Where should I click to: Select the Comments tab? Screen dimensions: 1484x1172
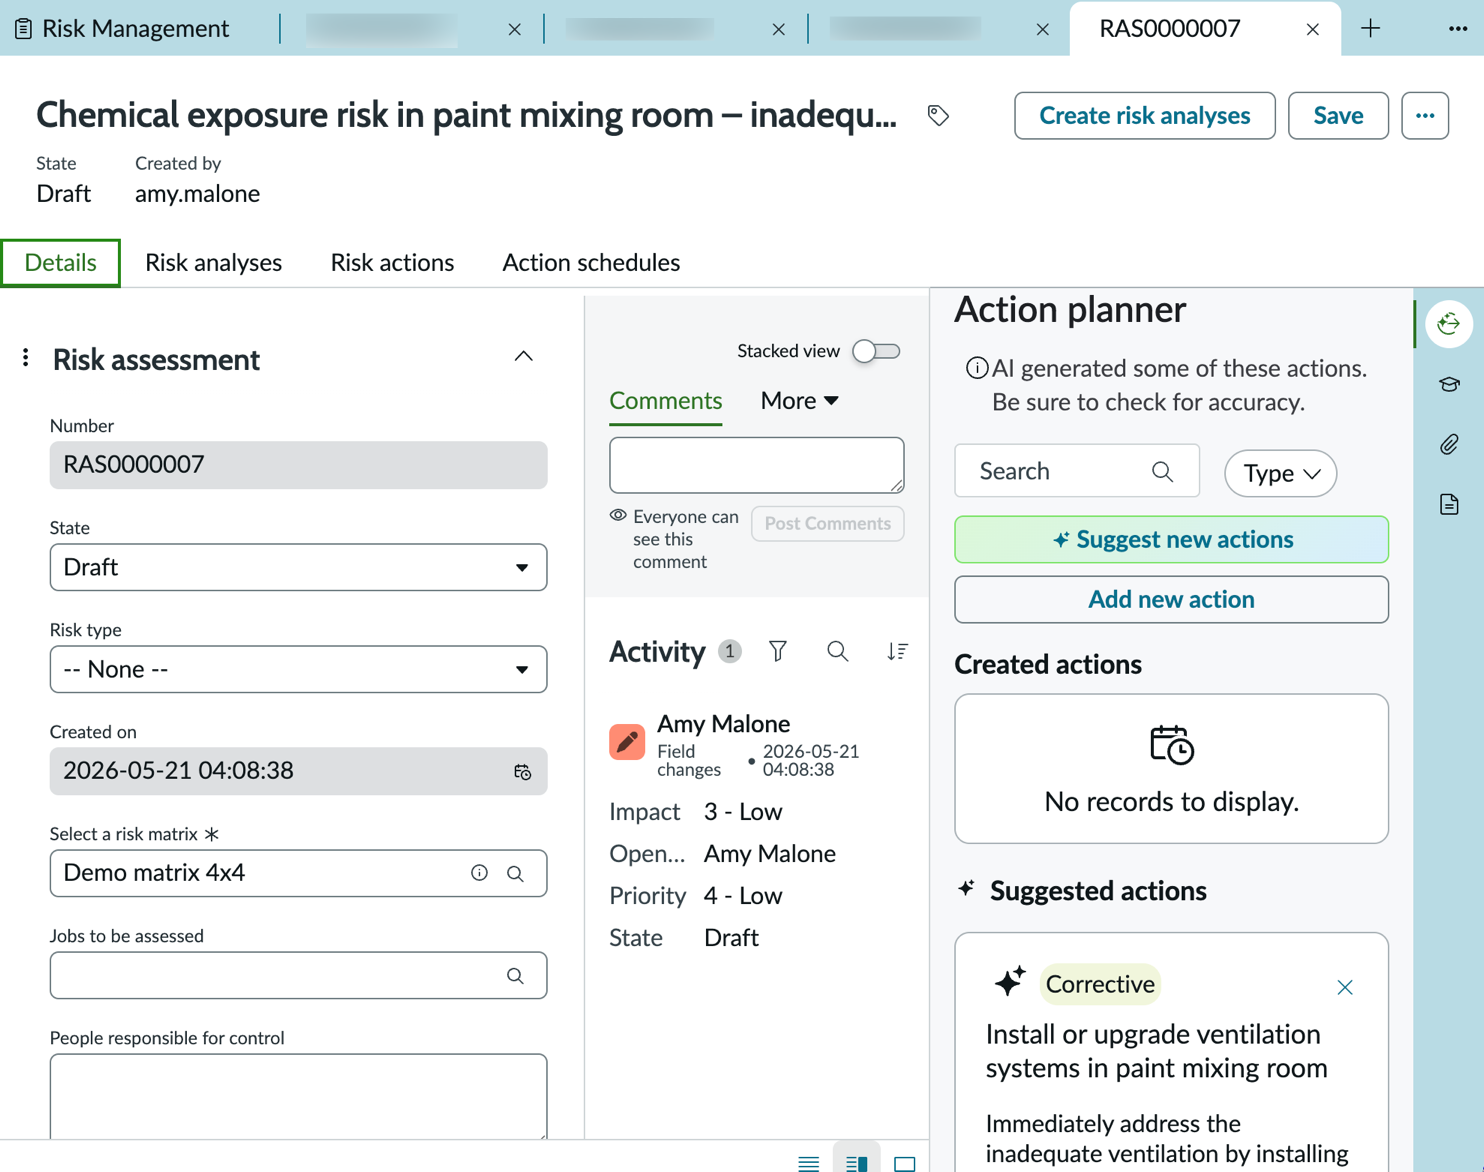(x=665, y=401)
